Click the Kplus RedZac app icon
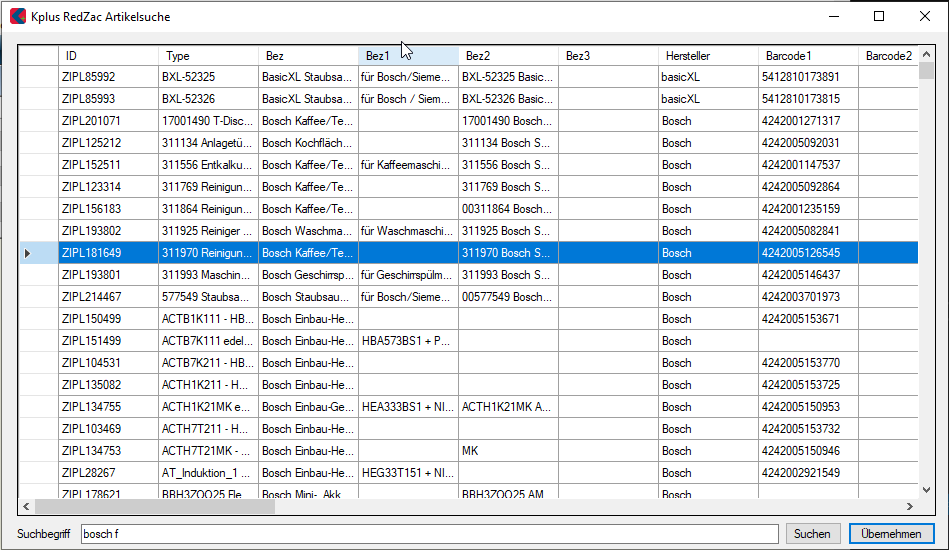The width and height of the screenshot is (949, 550). 18,16
